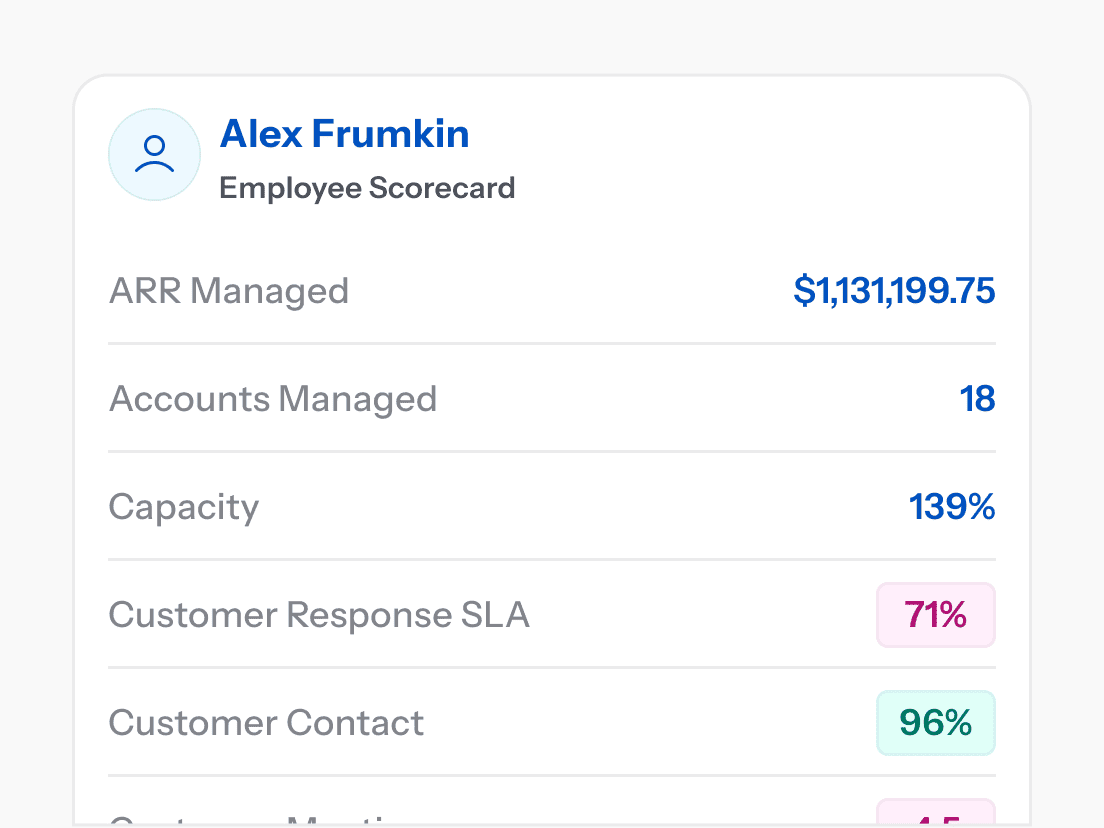Click the user avatar icon
1104x828 pixels.
tap(154, 155)
